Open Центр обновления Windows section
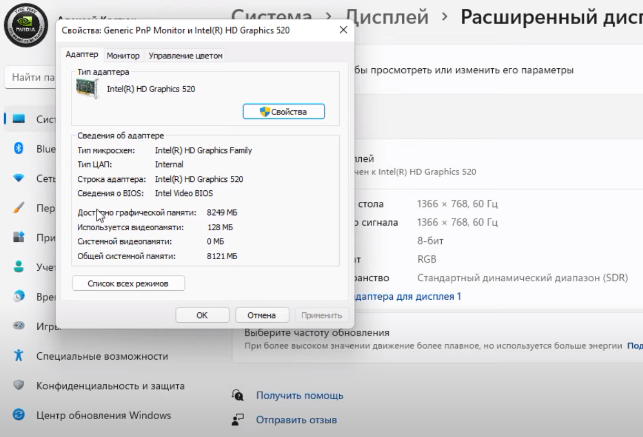 (103, 415)
